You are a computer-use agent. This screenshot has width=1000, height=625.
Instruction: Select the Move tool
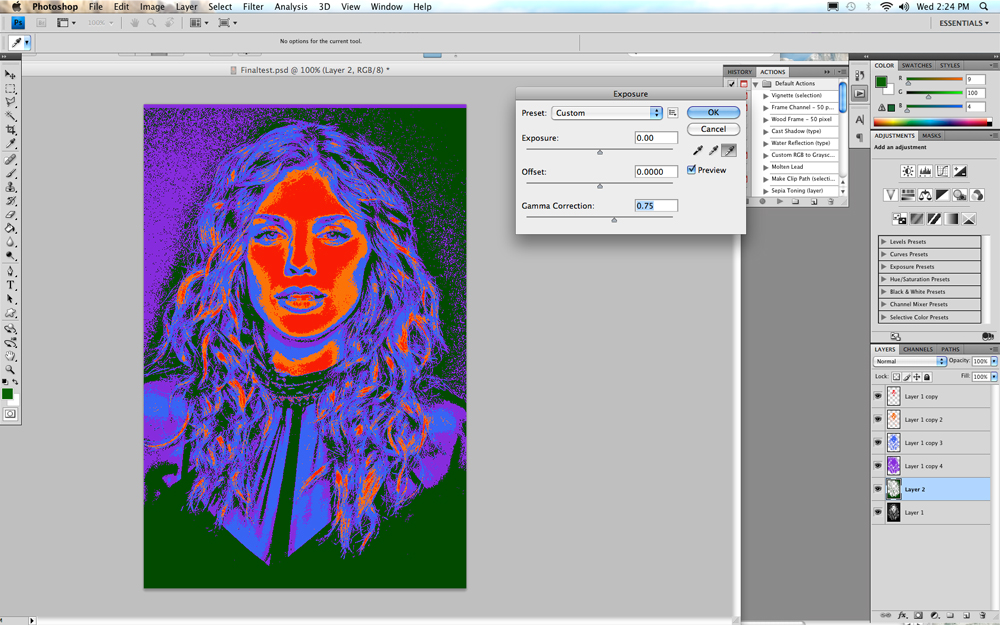(10, 75)
